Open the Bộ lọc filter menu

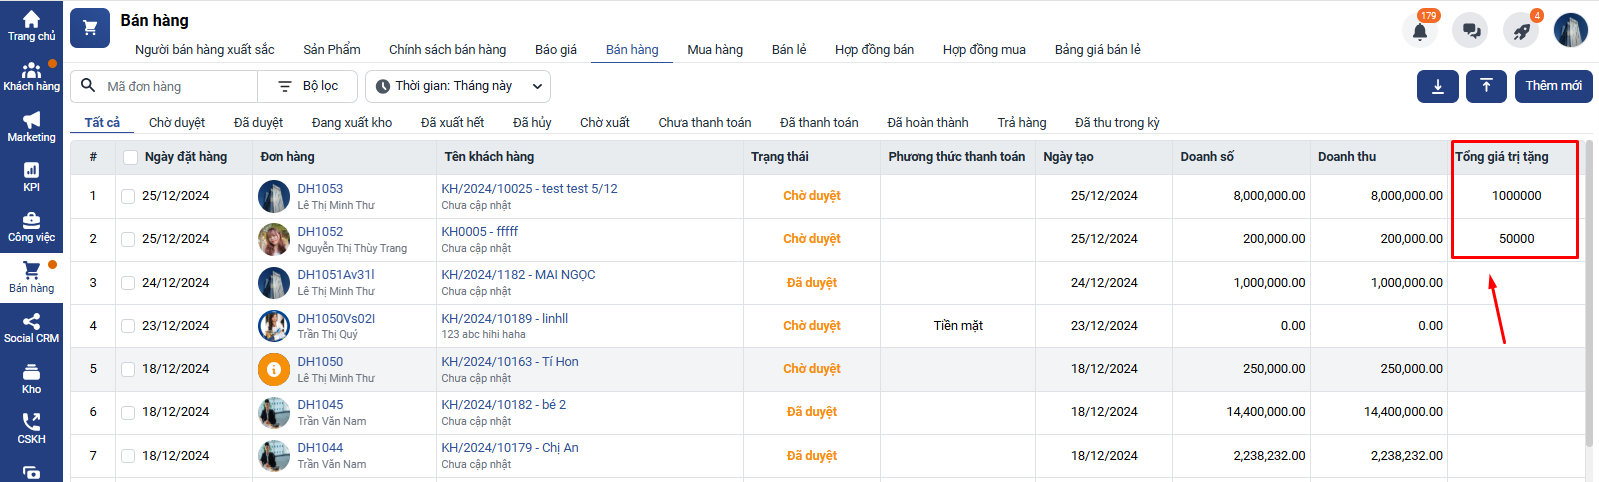[x=308, y=87]
